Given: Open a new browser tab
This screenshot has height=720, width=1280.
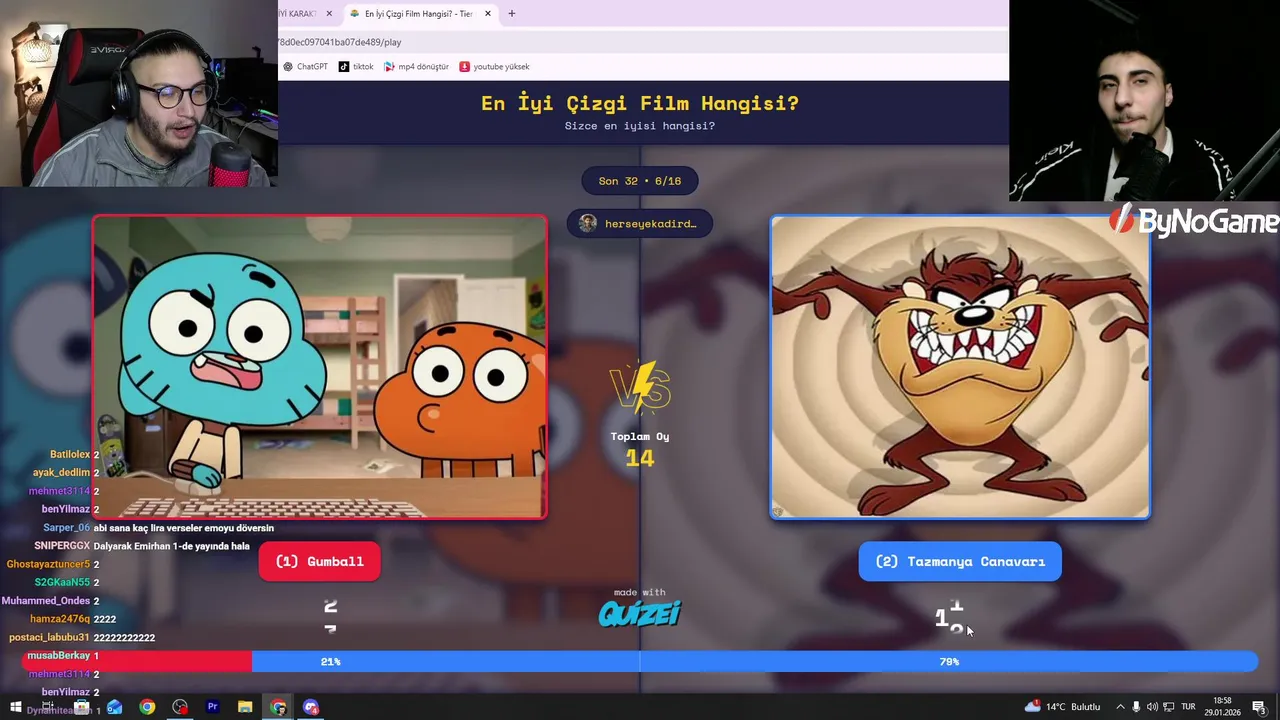Looking at the screenshot, I should tap(512, 14).
